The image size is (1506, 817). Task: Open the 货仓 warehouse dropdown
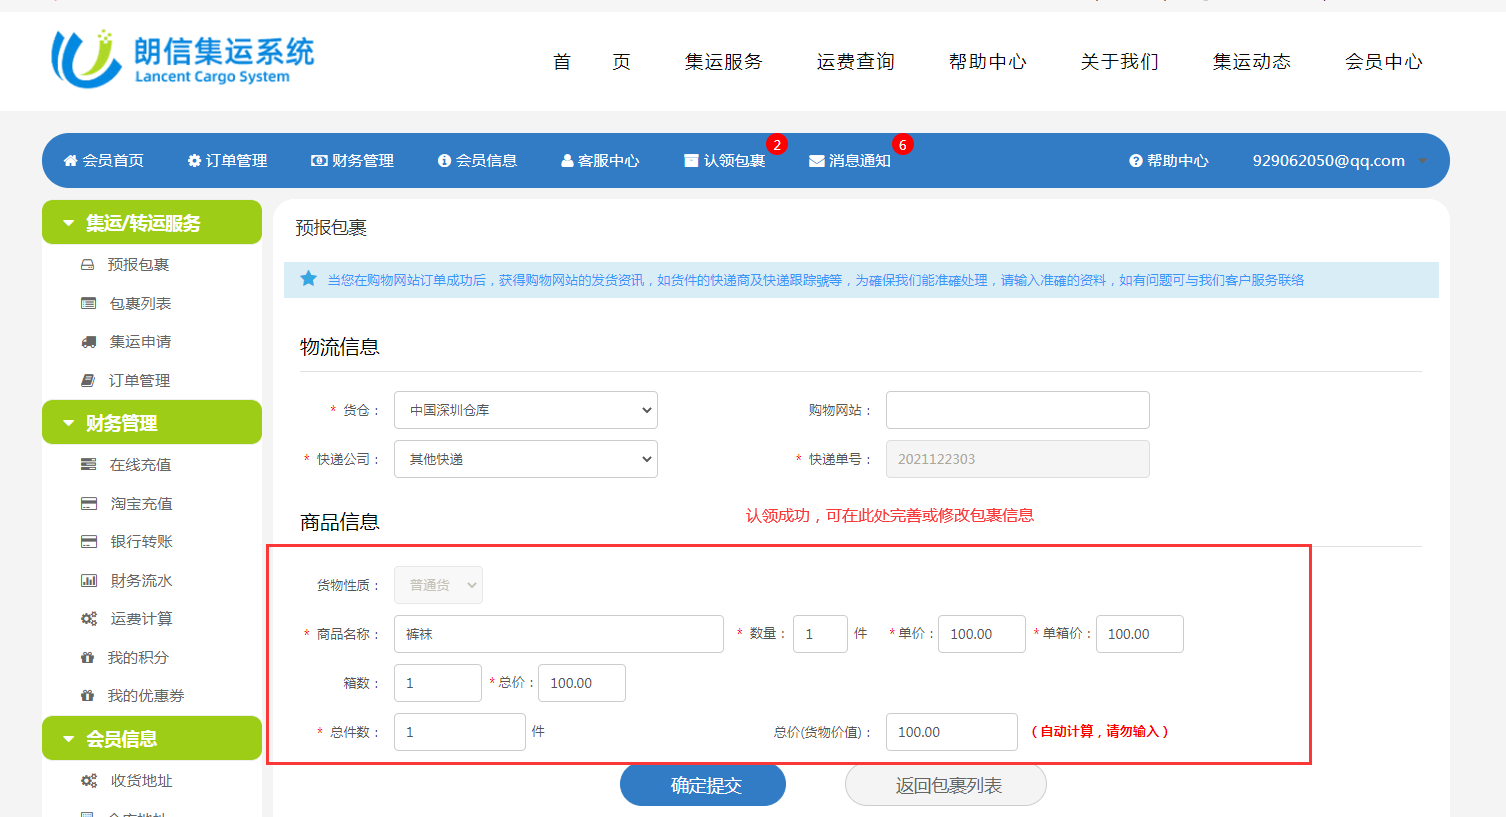[x=525, y=410]
